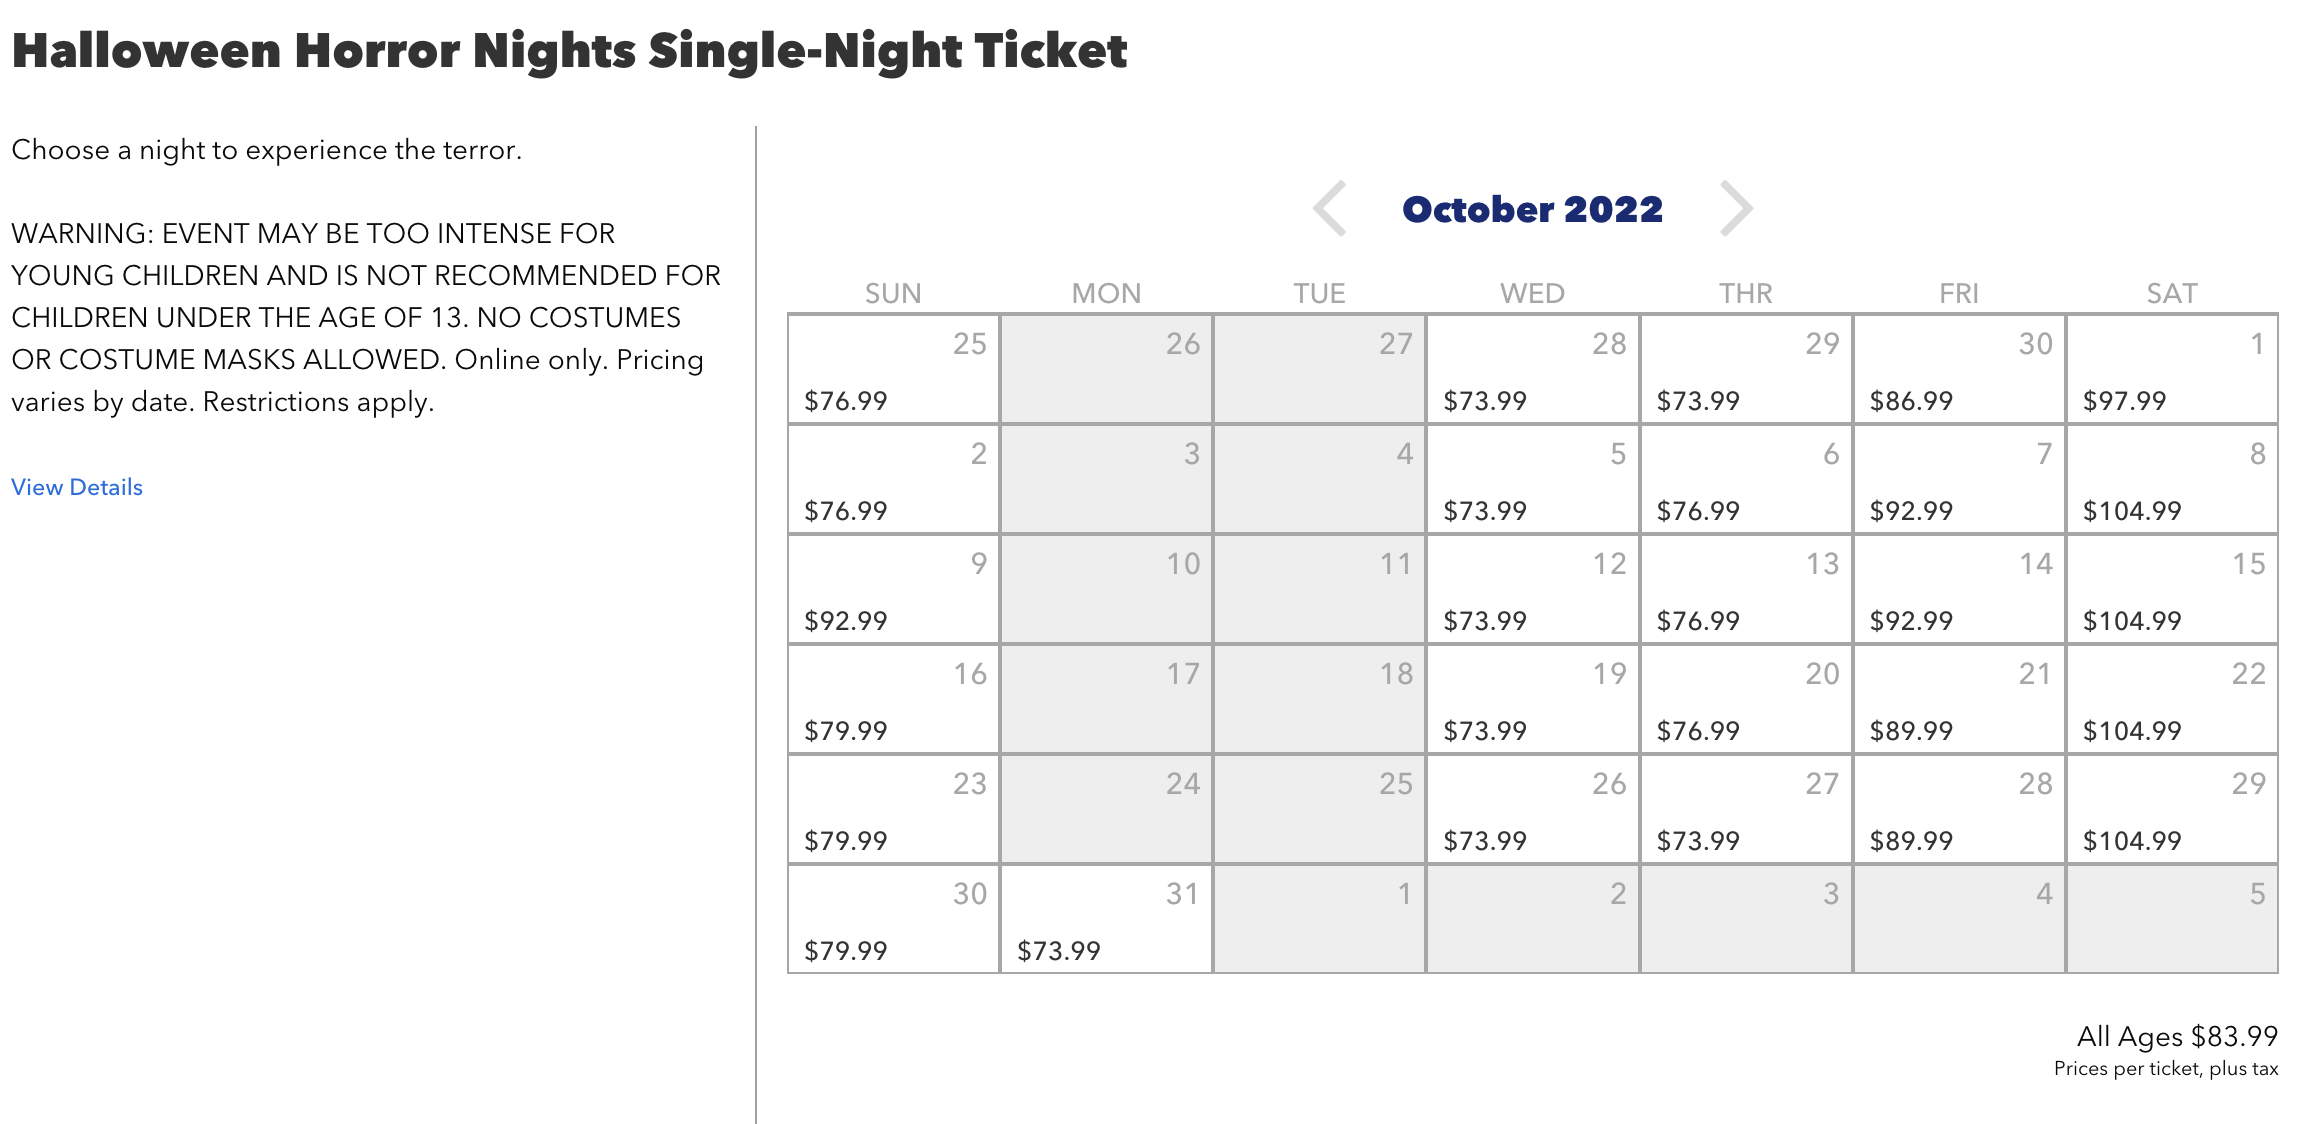This screenshot has height=1124, width=2314.
Task: Select Friday October 28 for $89.99
Action: coord(1959,809)
